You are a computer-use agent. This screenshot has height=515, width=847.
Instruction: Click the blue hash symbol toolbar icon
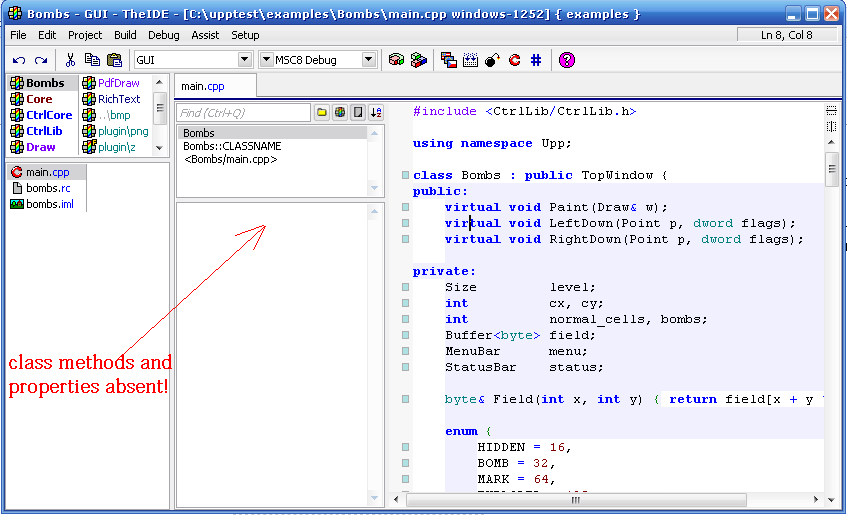(536, 60)
